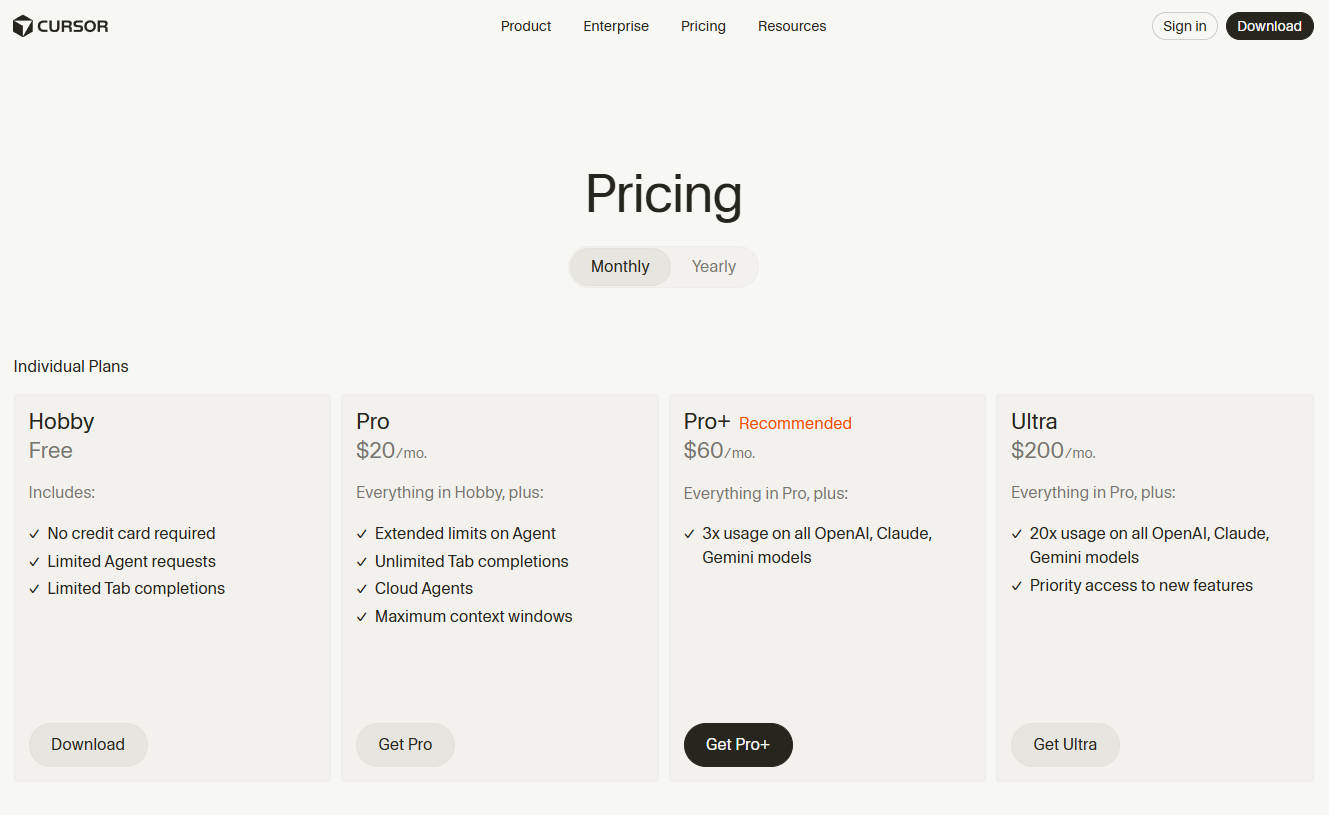Screen dimensions: 1329x815
Task: Click the checkmark beside Unlimited Tab completions
Action: [x=361, y=561]
